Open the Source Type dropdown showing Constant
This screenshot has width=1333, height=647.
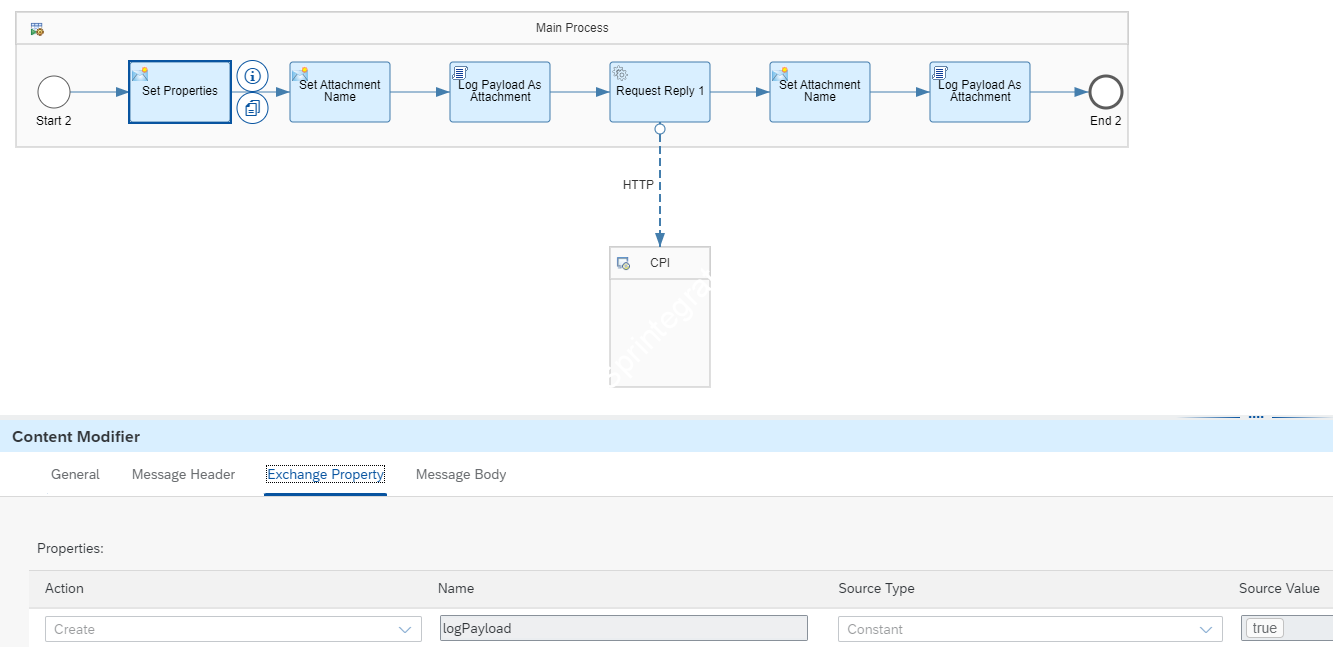coord(1030,629)
